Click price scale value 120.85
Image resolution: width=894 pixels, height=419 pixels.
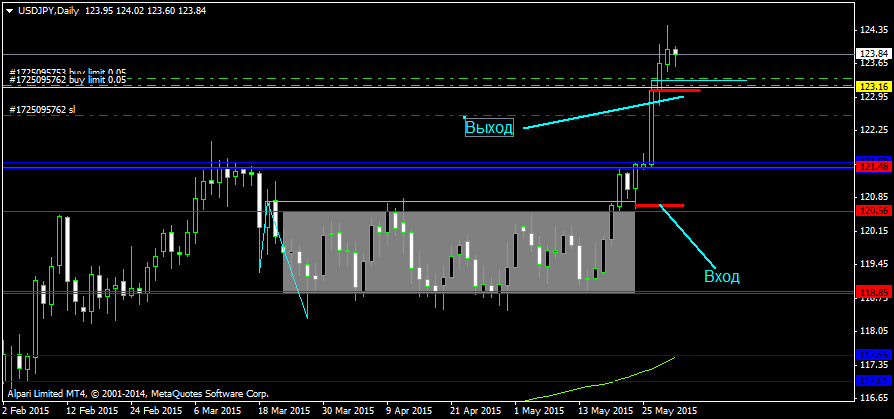tap(874, 197)
